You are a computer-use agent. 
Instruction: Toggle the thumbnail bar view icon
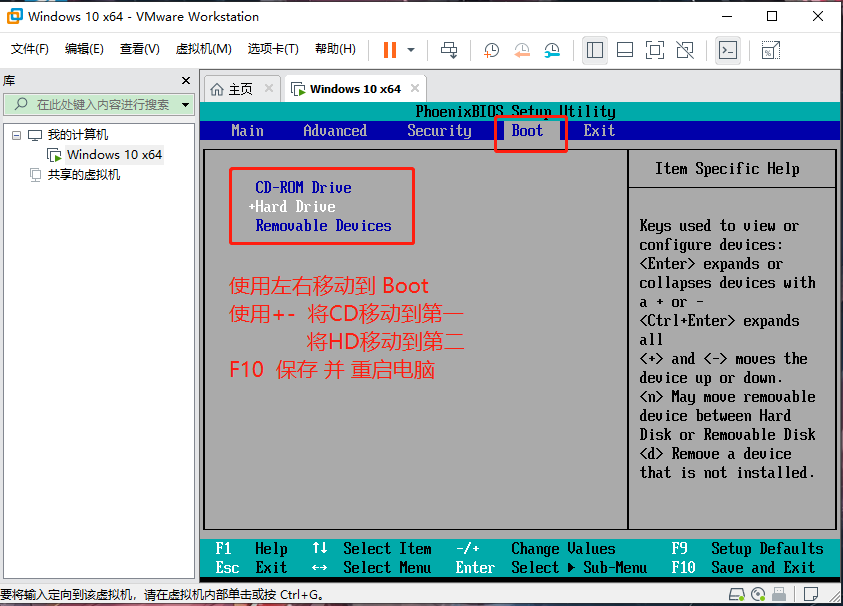[625, 50]
